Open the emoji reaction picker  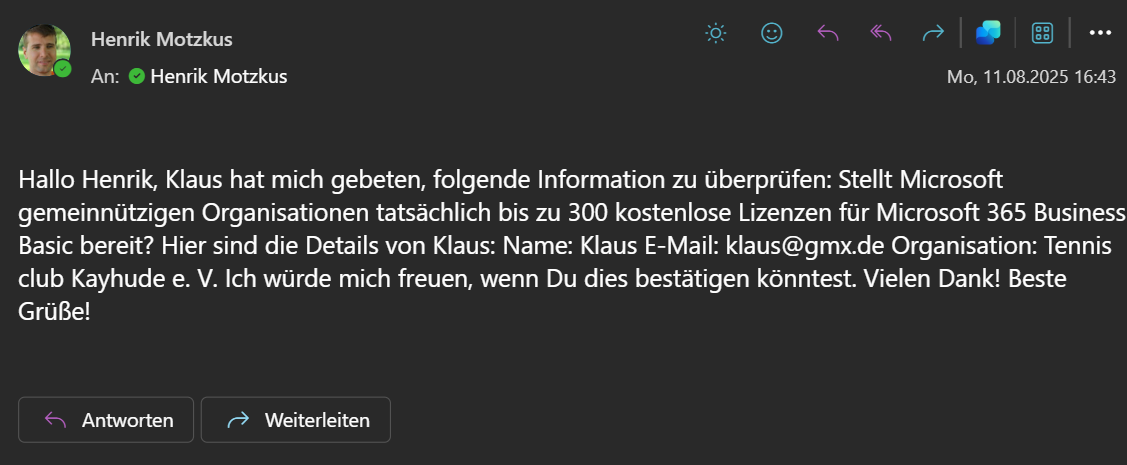coord(771,33)
